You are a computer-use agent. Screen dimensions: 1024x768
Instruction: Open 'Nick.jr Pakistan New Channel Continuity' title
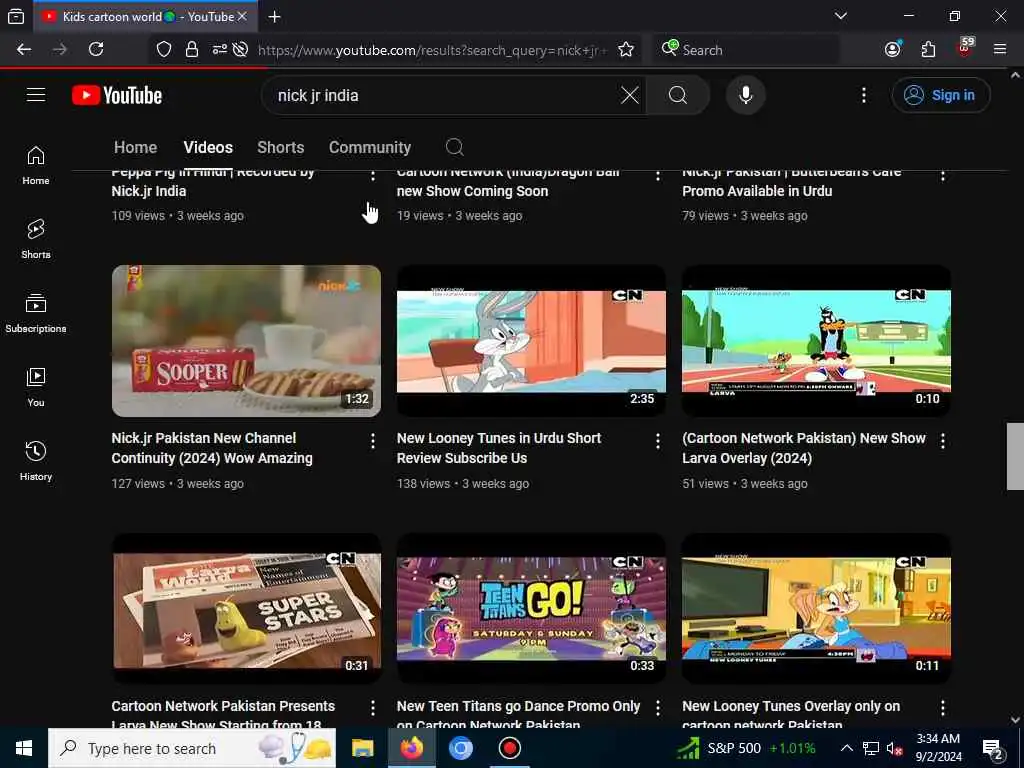pos(212,448)
